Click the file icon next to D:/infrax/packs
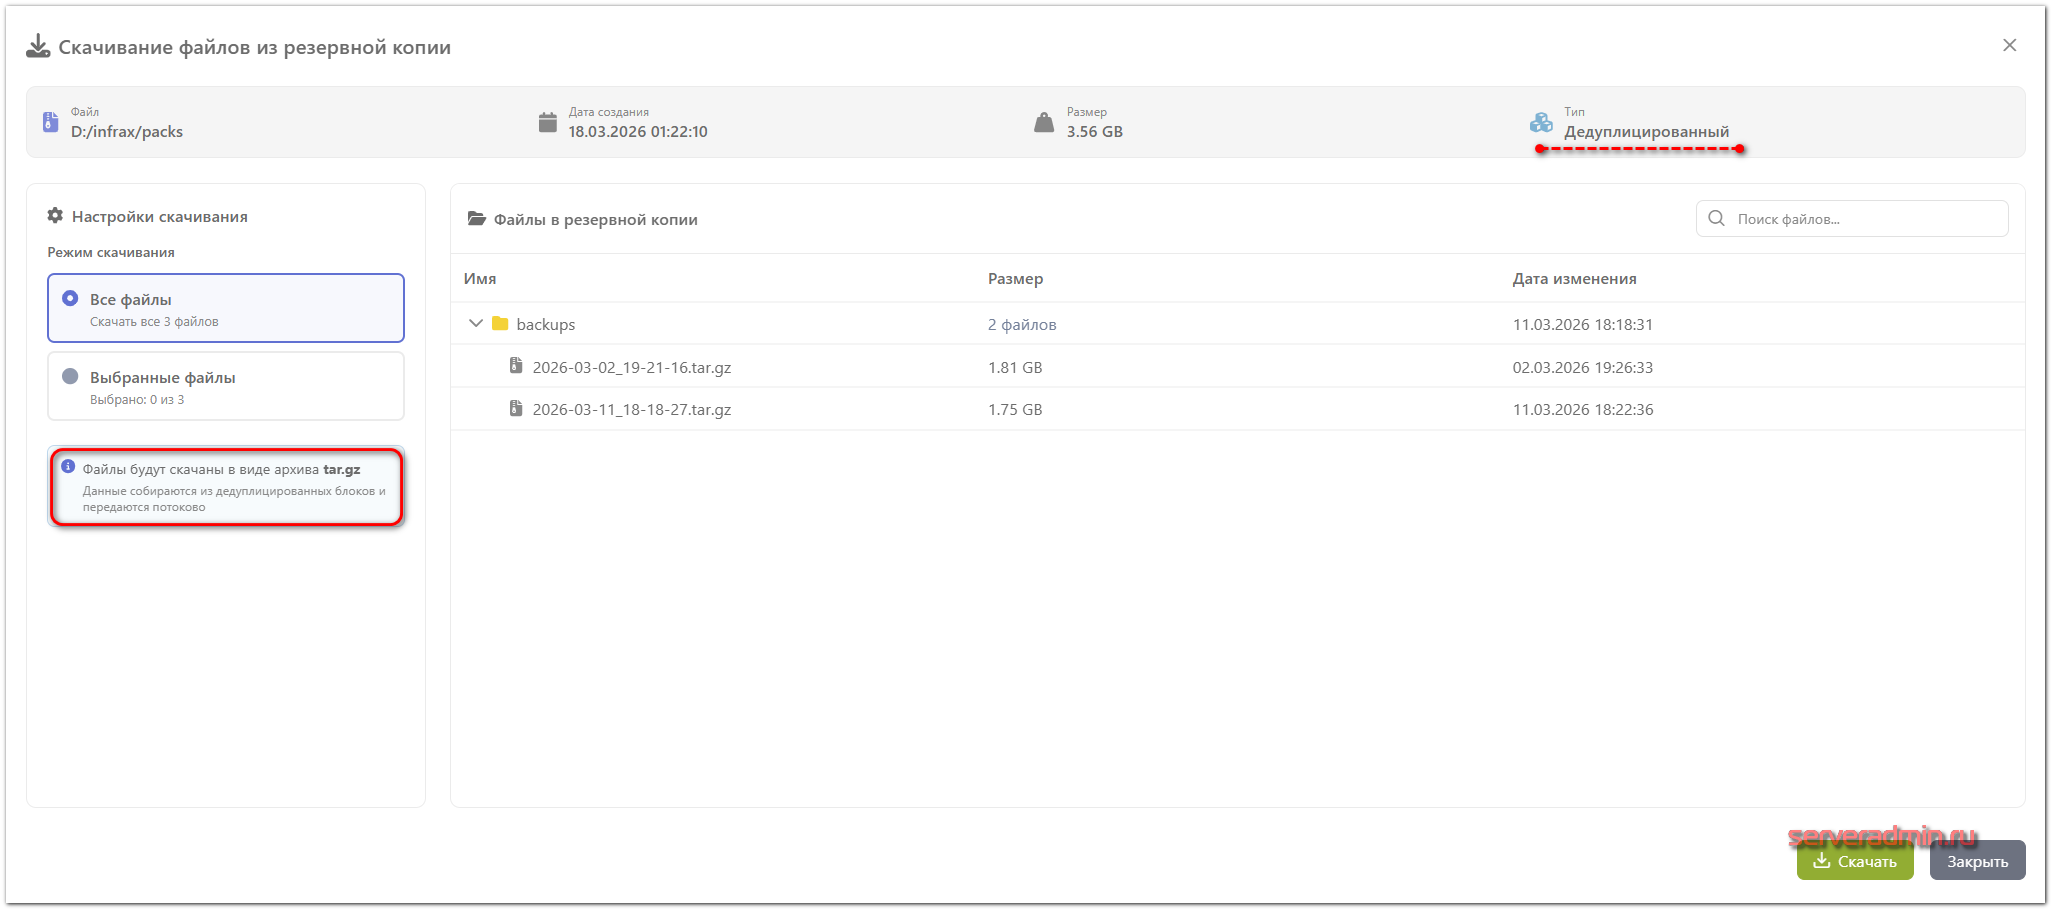This screenshot has width=2051, height=909. [51, 122]
